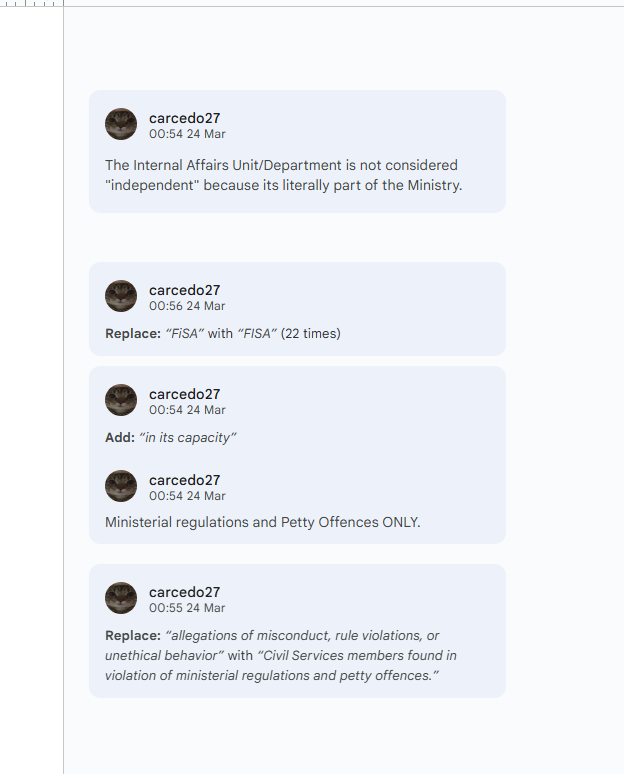Click the 00:55 24 Mar timestamp
Screen dimensions: 624x774
[187, 608]
